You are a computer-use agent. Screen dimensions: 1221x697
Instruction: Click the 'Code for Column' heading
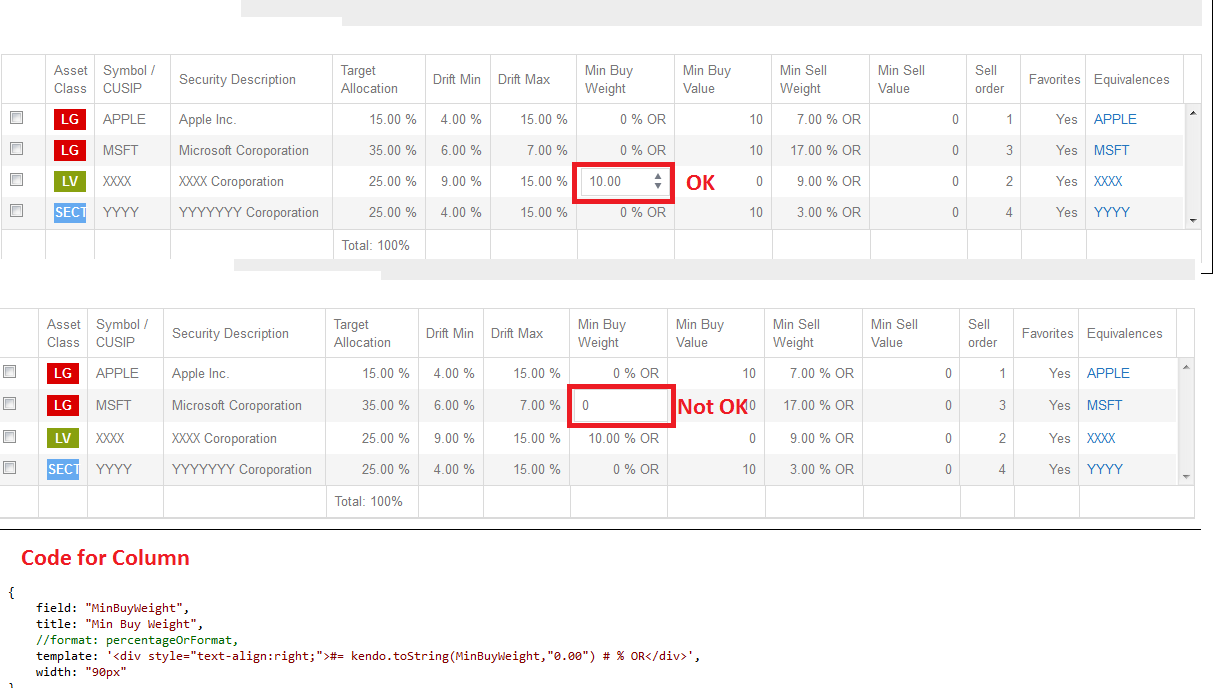pos(105,558)
